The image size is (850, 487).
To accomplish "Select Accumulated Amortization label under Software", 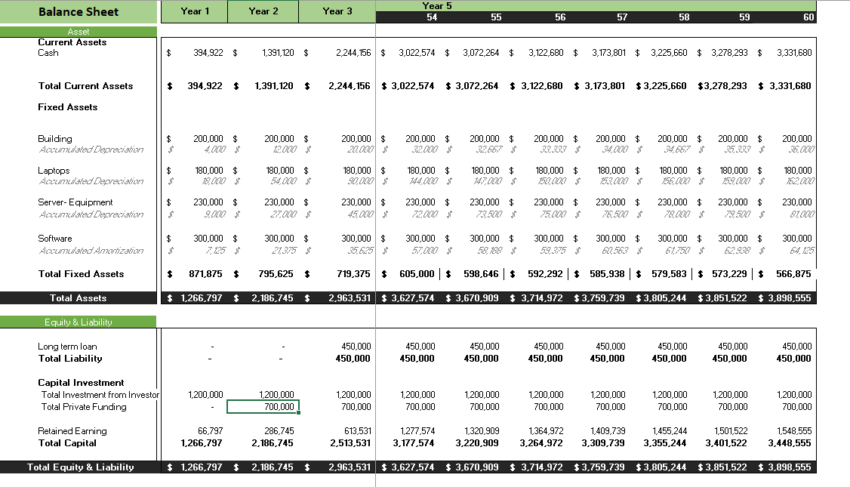I will point(91,251).
